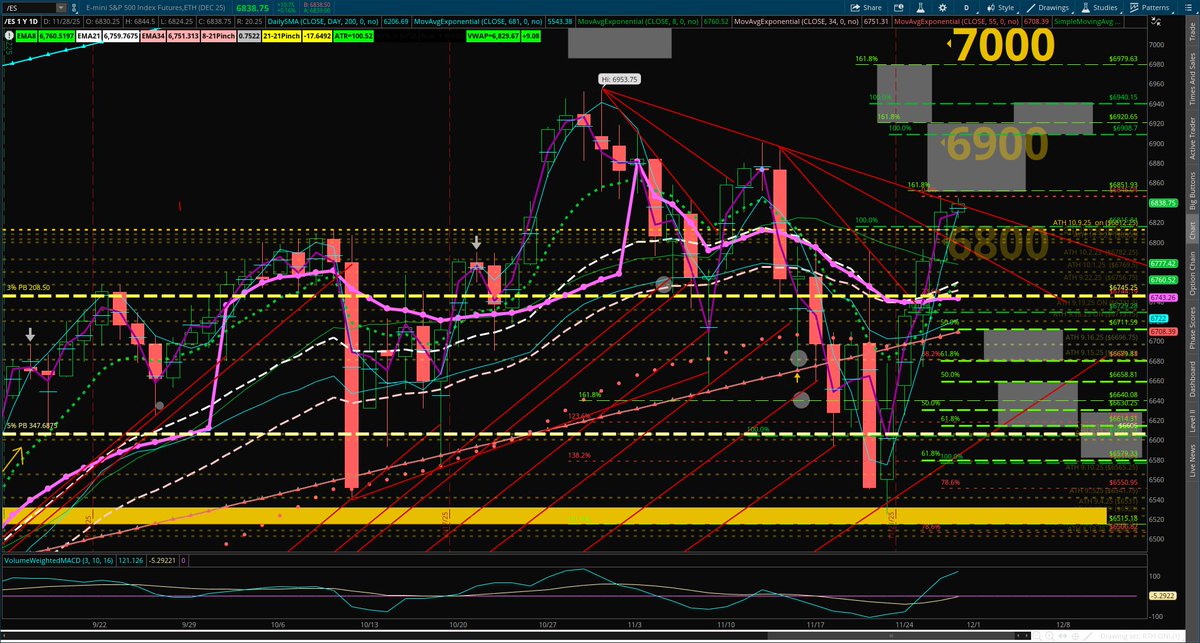The width and height of the screenshot is (1200, 643).
Task: Click the 6838.75 last price in header
Action: (x=252, y=8)
